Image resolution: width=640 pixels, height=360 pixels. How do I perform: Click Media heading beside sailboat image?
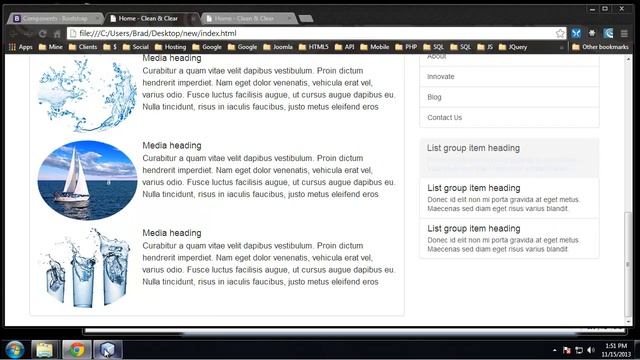click(x=172, y=146)
